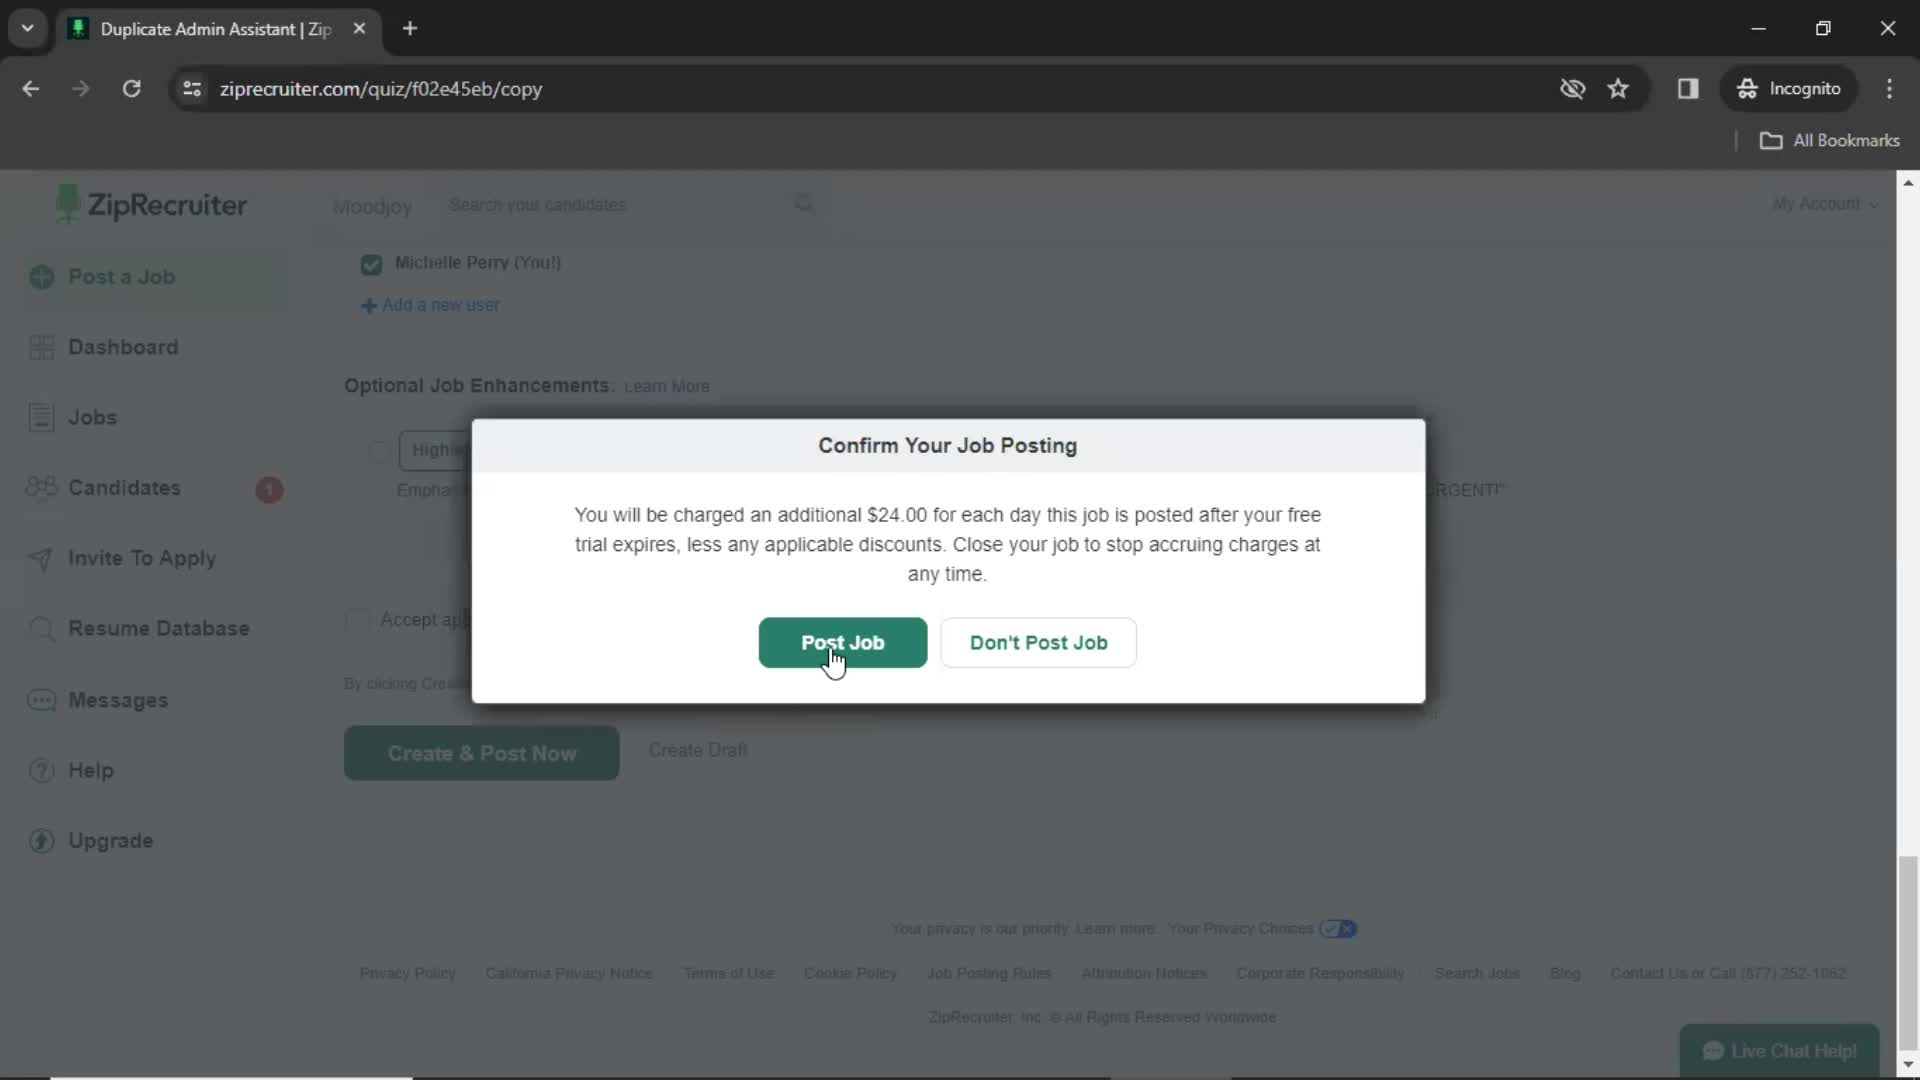This screenshot has width=1920, height=1080.
Task: Open the Jobs sidebar icon
Action: 42,417
